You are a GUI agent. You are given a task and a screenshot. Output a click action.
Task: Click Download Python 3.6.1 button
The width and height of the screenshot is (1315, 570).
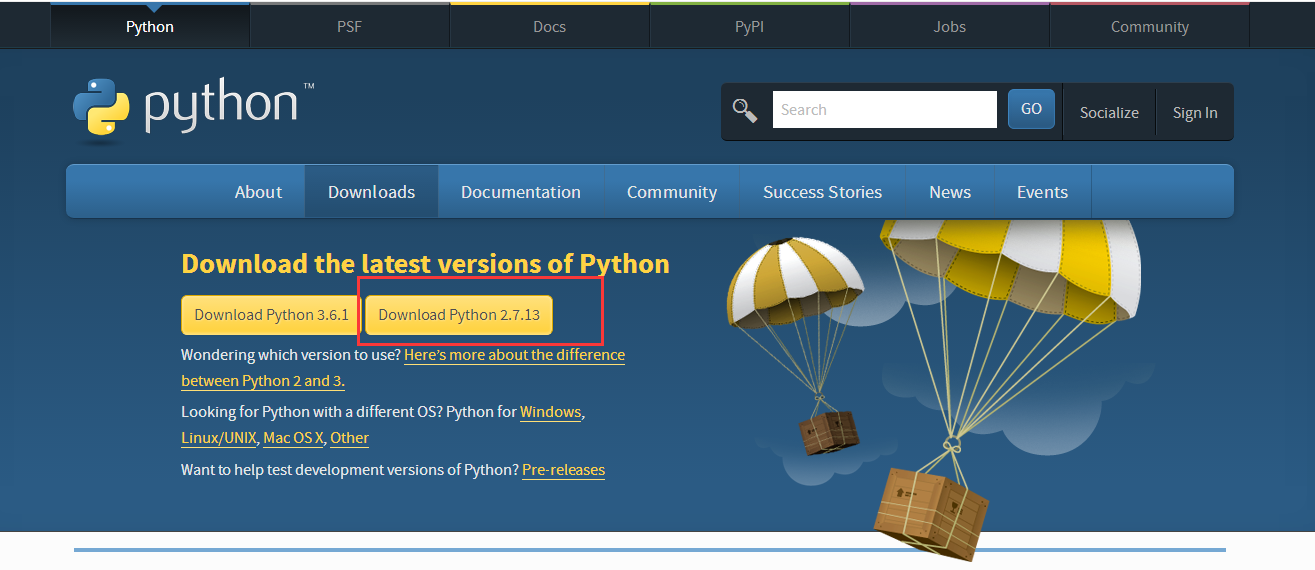[x=271, y=314]
